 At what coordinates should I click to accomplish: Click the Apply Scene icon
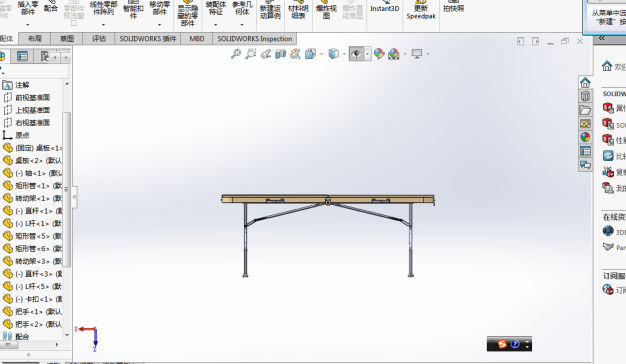(394, 53)
